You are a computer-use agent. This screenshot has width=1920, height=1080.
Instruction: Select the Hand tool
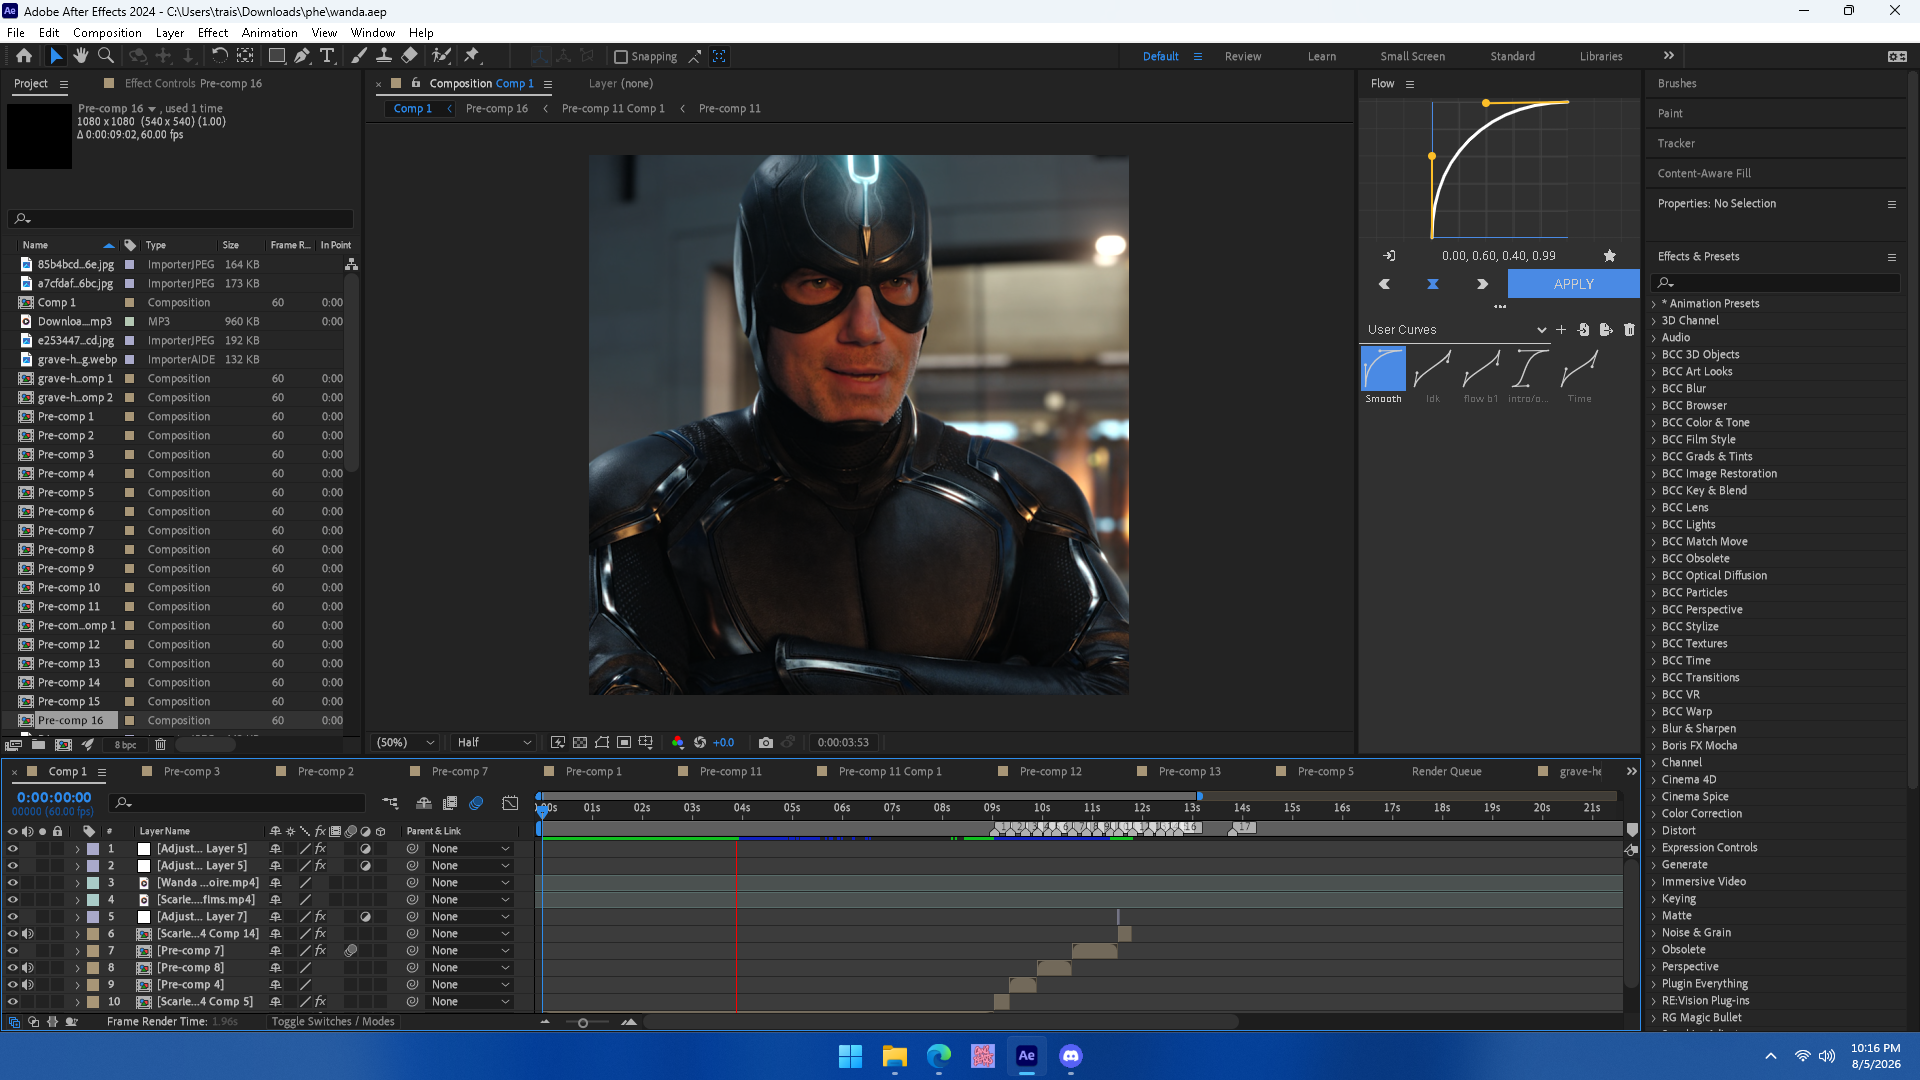(81, 56)
